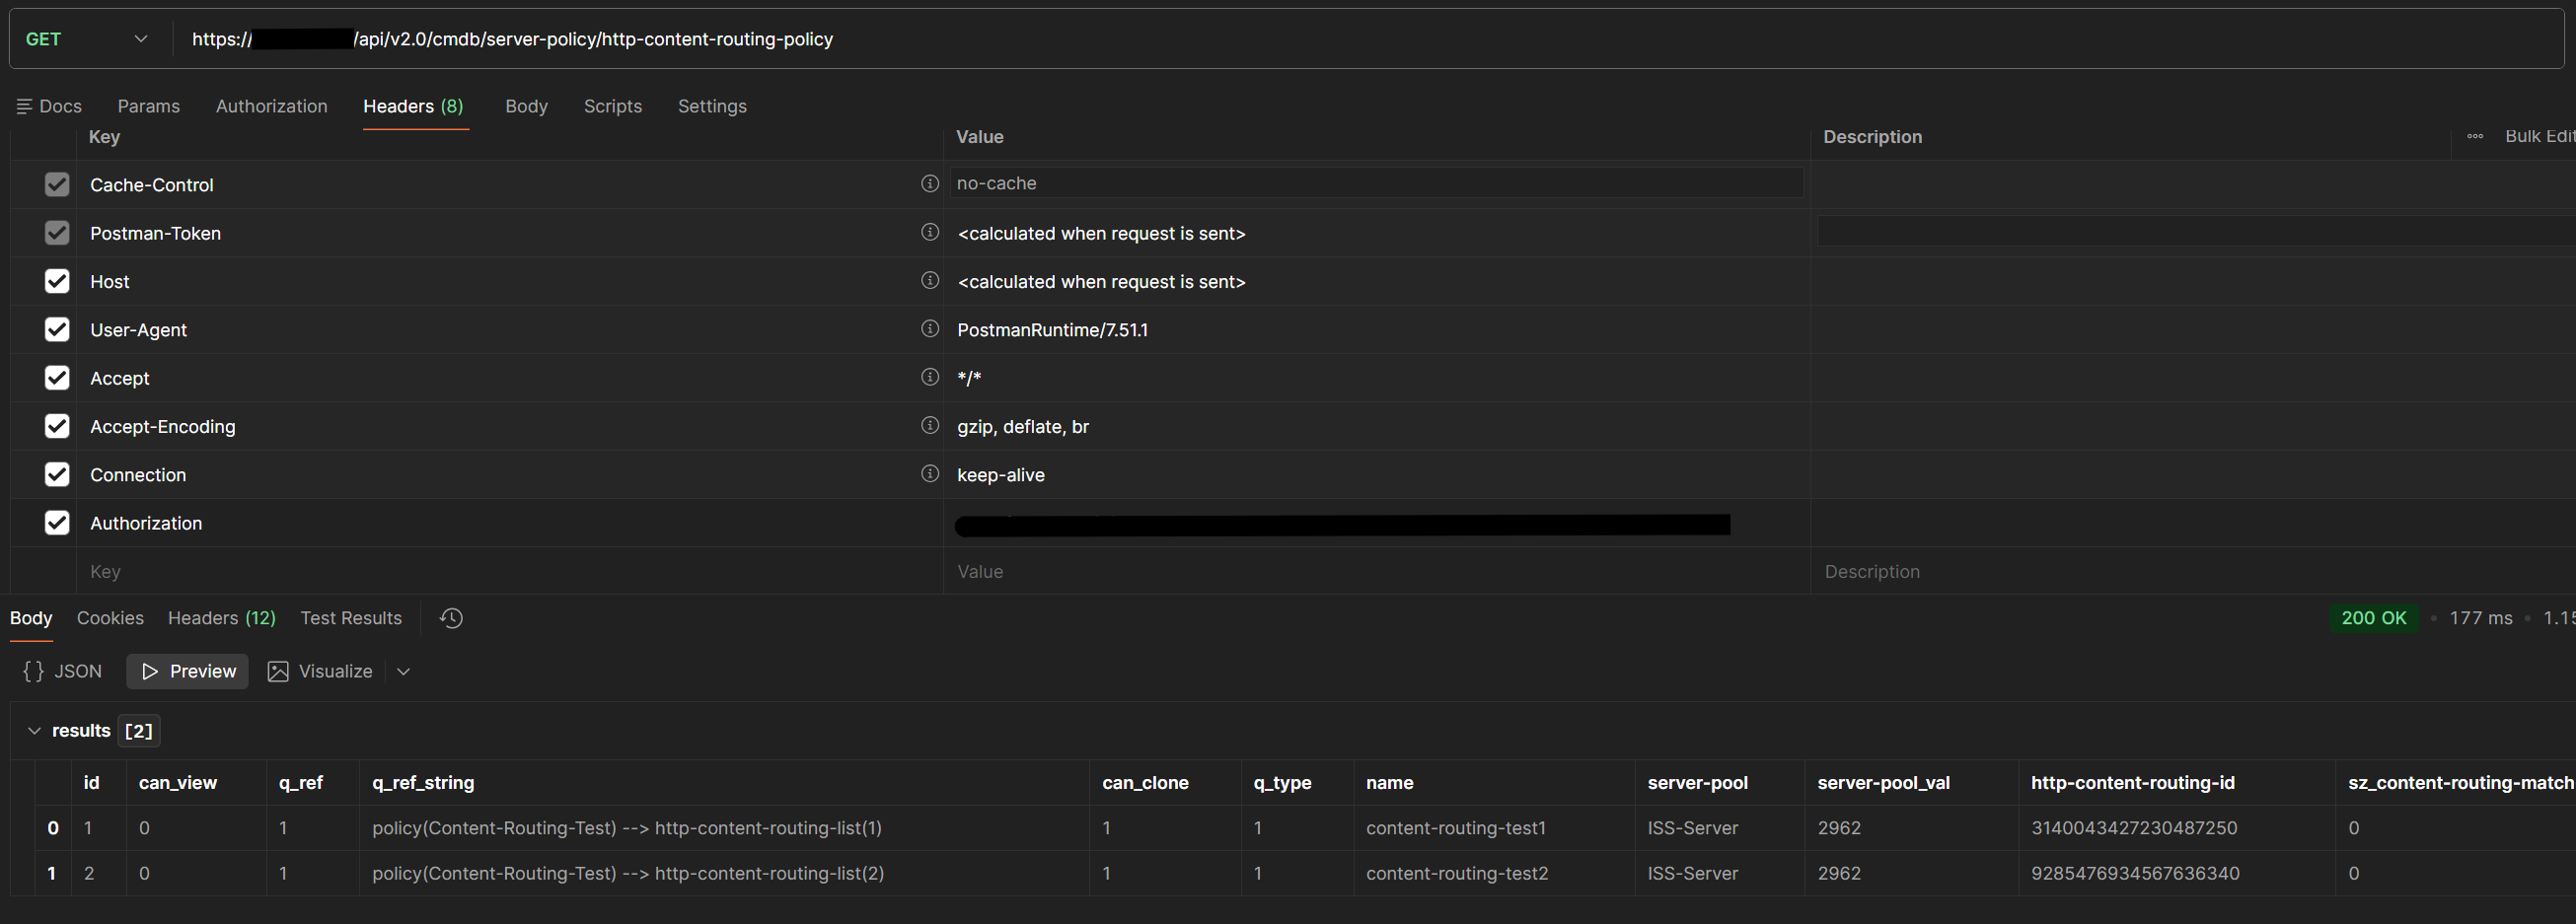Open the Visualize response view
Image resolution: width=2576 pixels, height=924 pixels.
(320, 671)
